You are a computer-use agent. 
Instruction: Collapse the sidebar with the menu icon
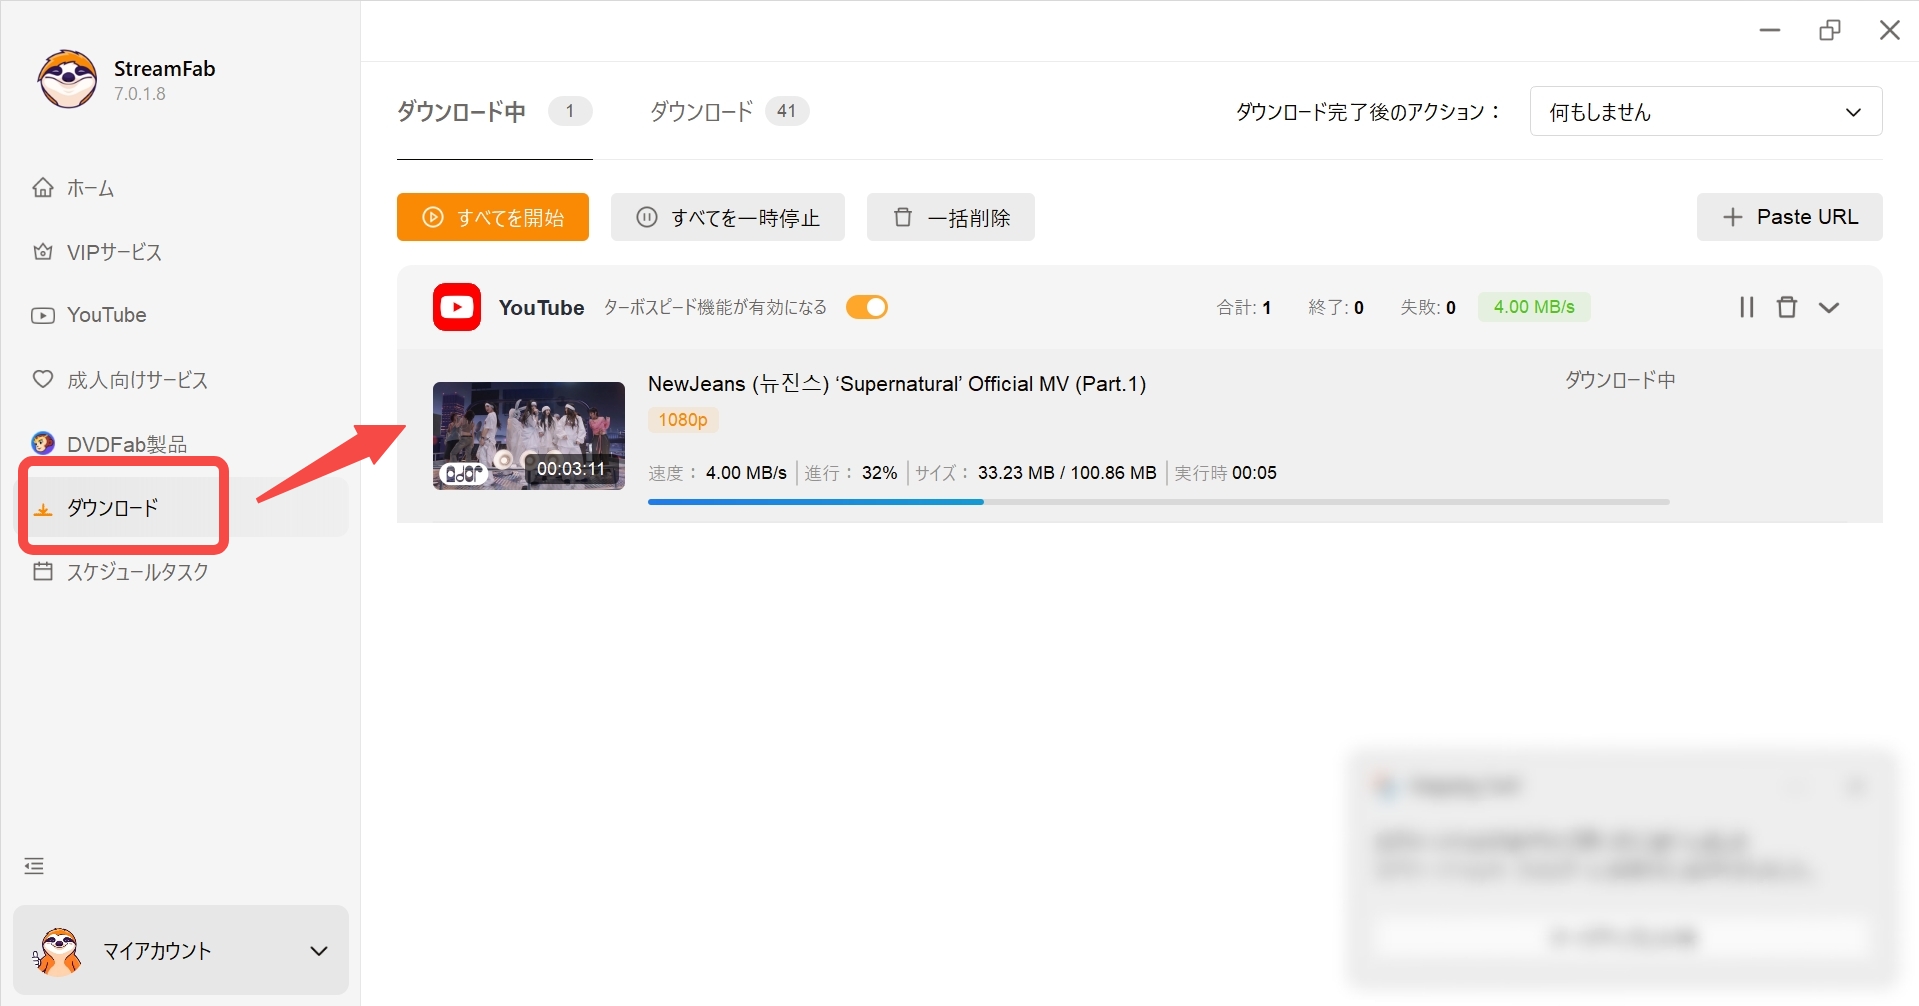(x=34, y=866)
